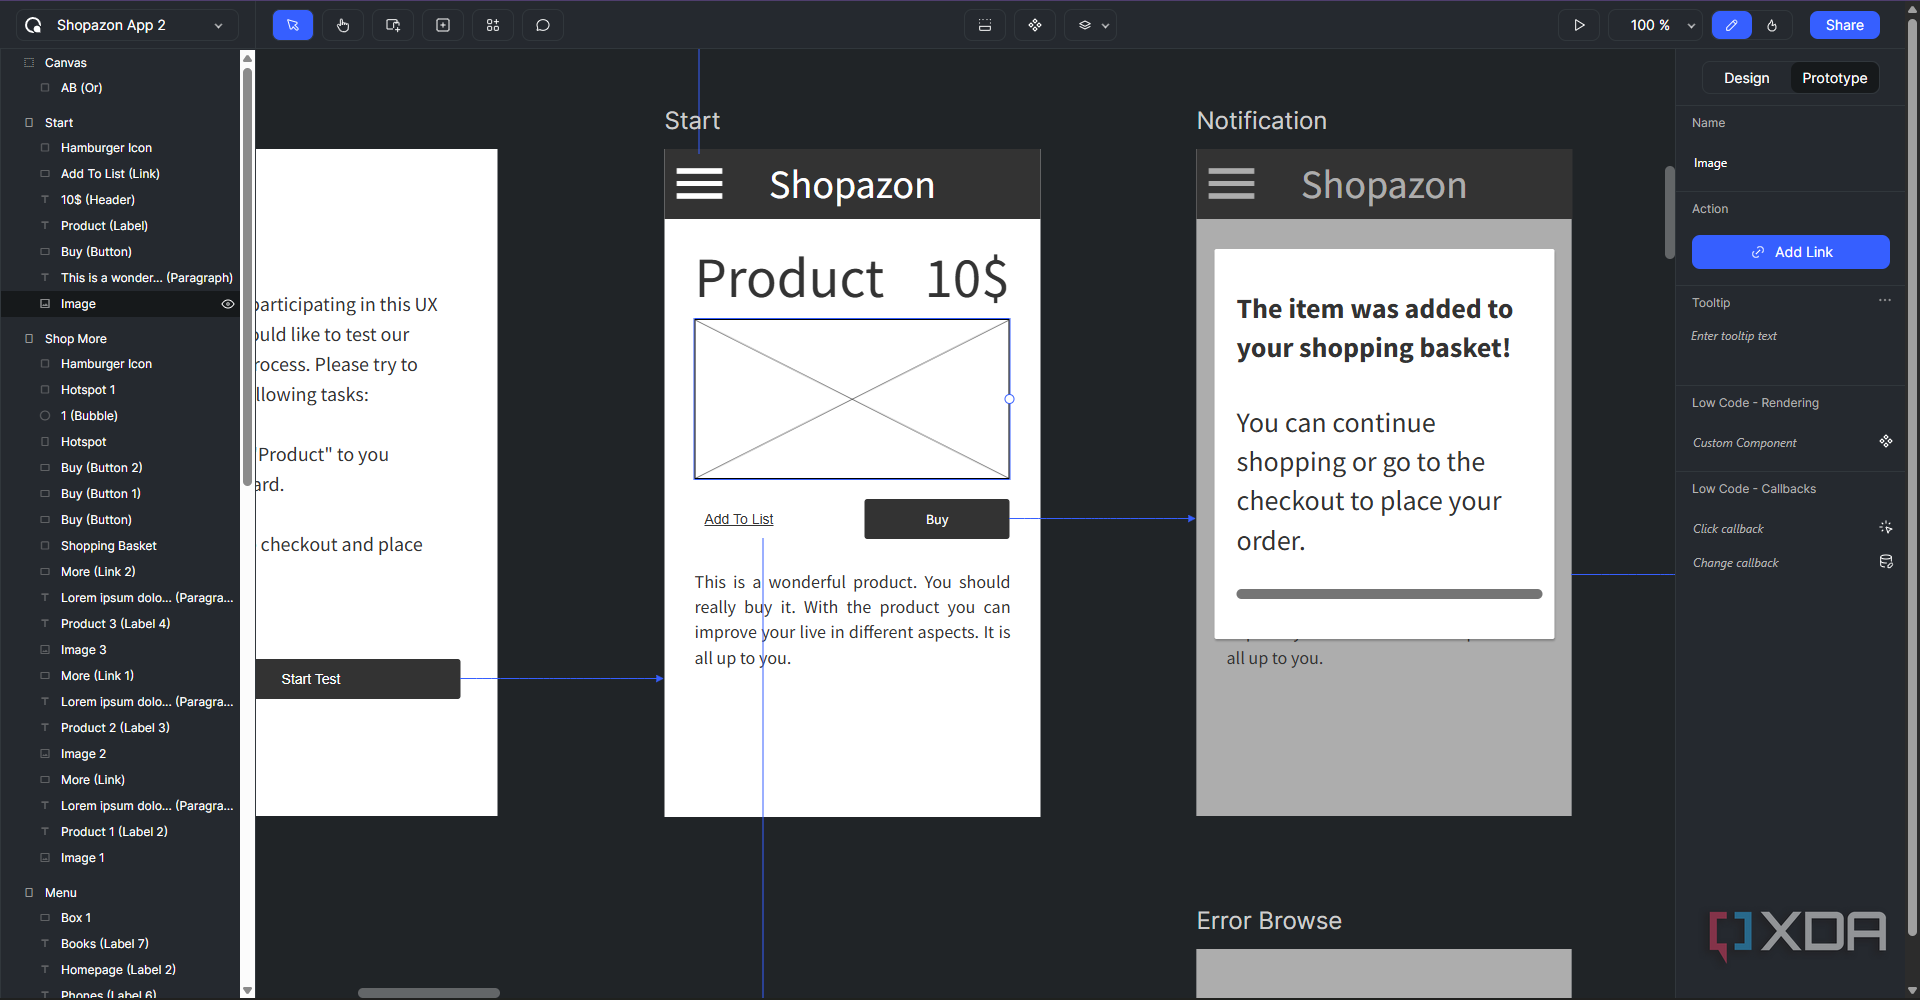
Task: Switch to the heatmap flame mode
Action: coord(1772,25)
